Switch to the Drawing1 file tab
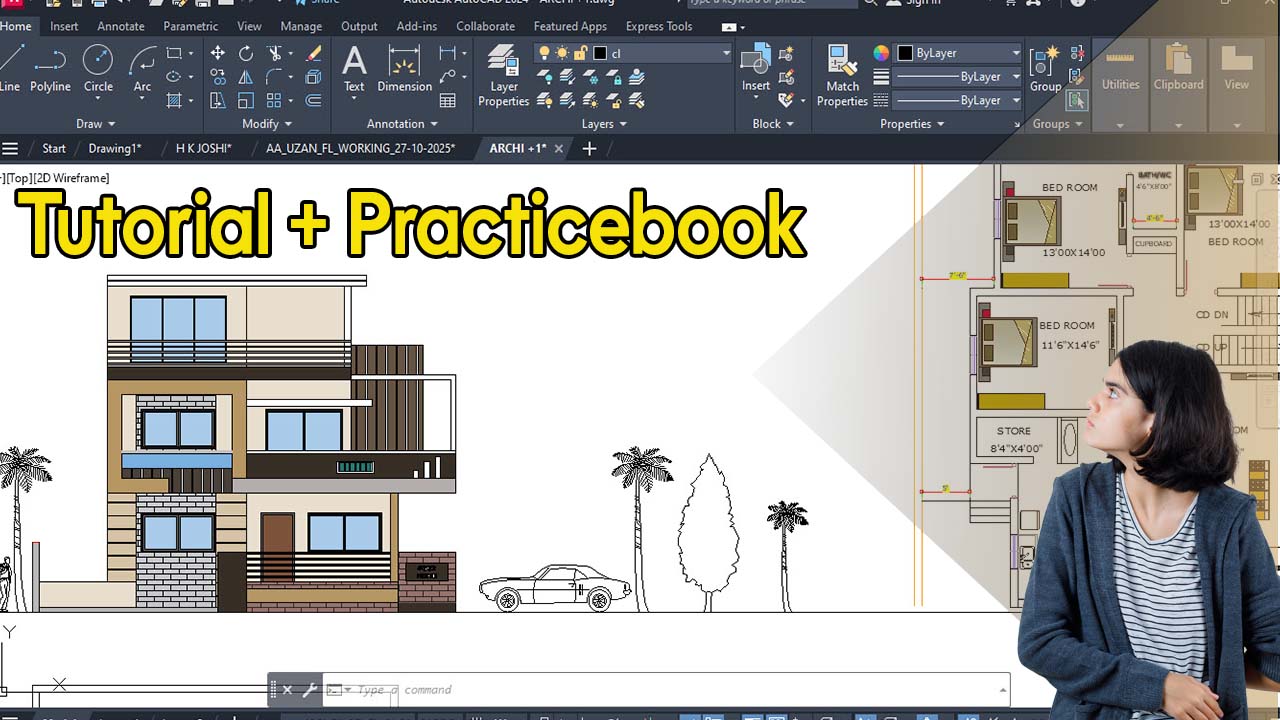The width and height of the screenshot is (1280, 720). 115,148
